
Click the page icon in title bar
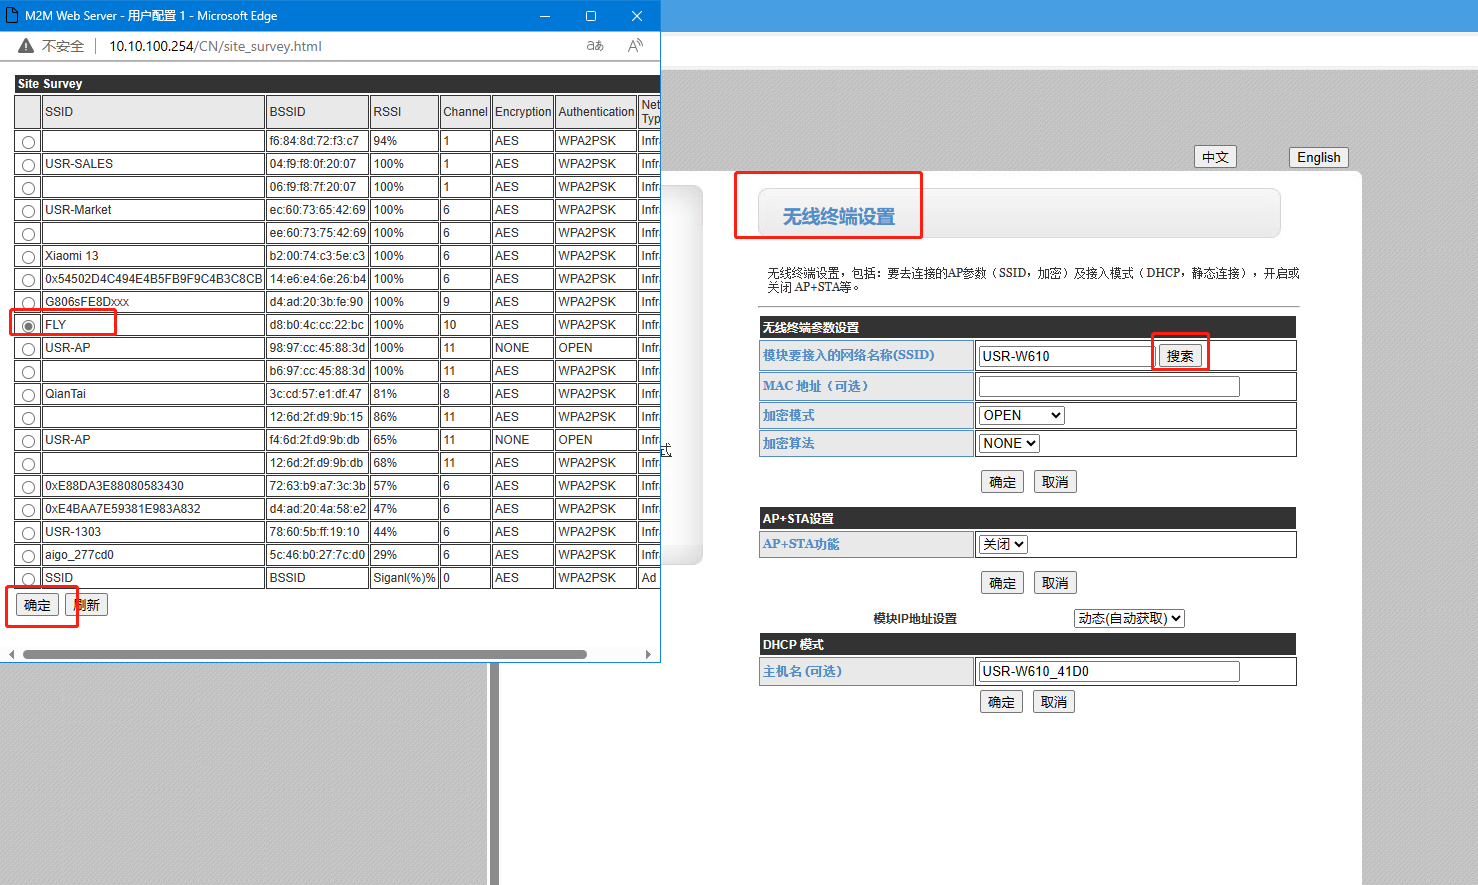pos(13,16)
